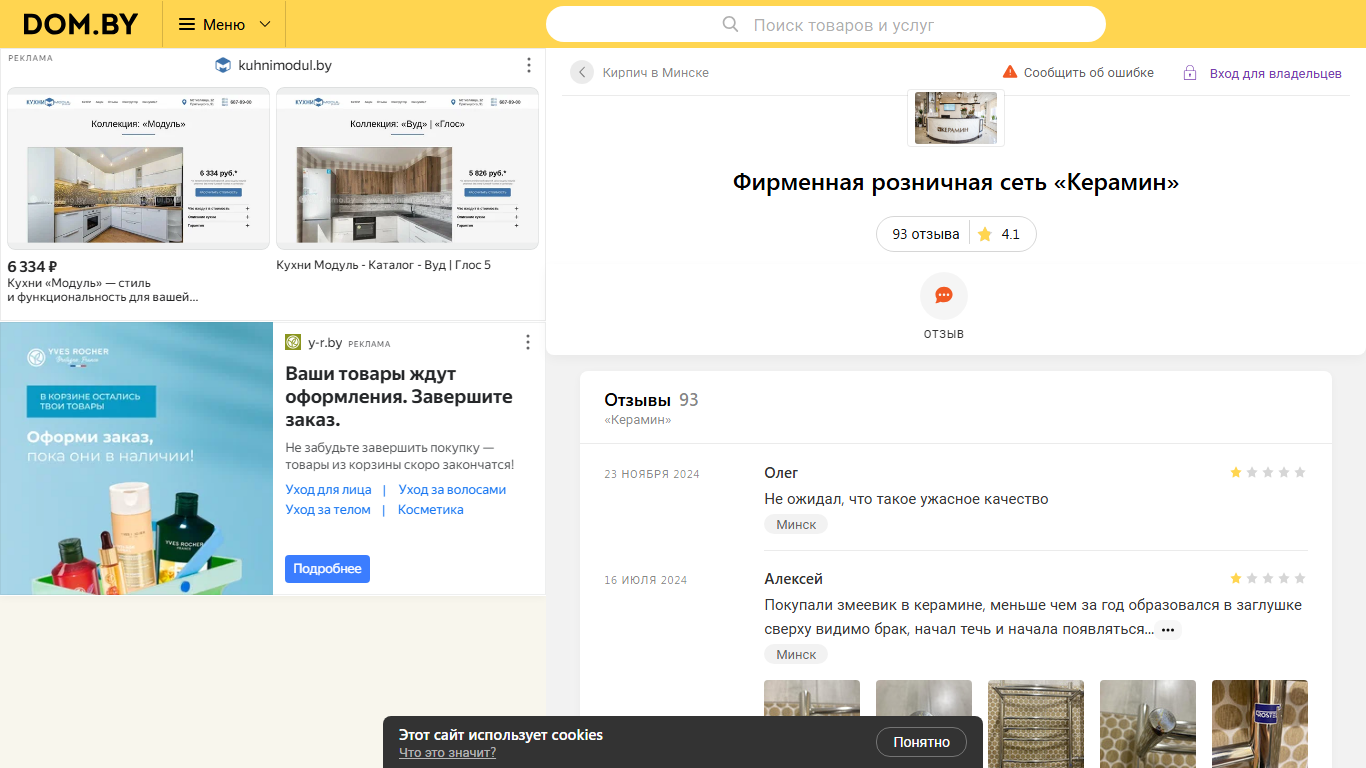
Task: Open the Керамин store thumbnail photo
Action: tap(956, 118)
